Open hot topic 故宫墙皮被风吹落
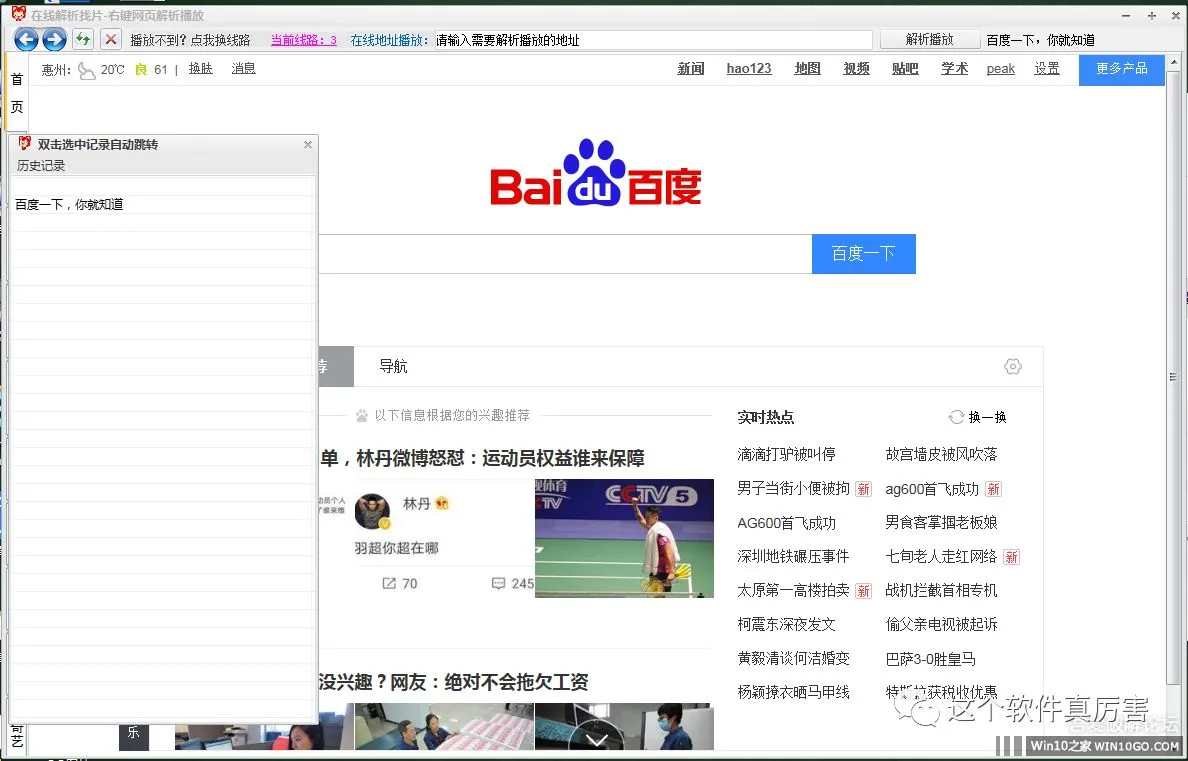This screenshot has width=1188, height=761. pyautogui.click(x=941, y=455)
